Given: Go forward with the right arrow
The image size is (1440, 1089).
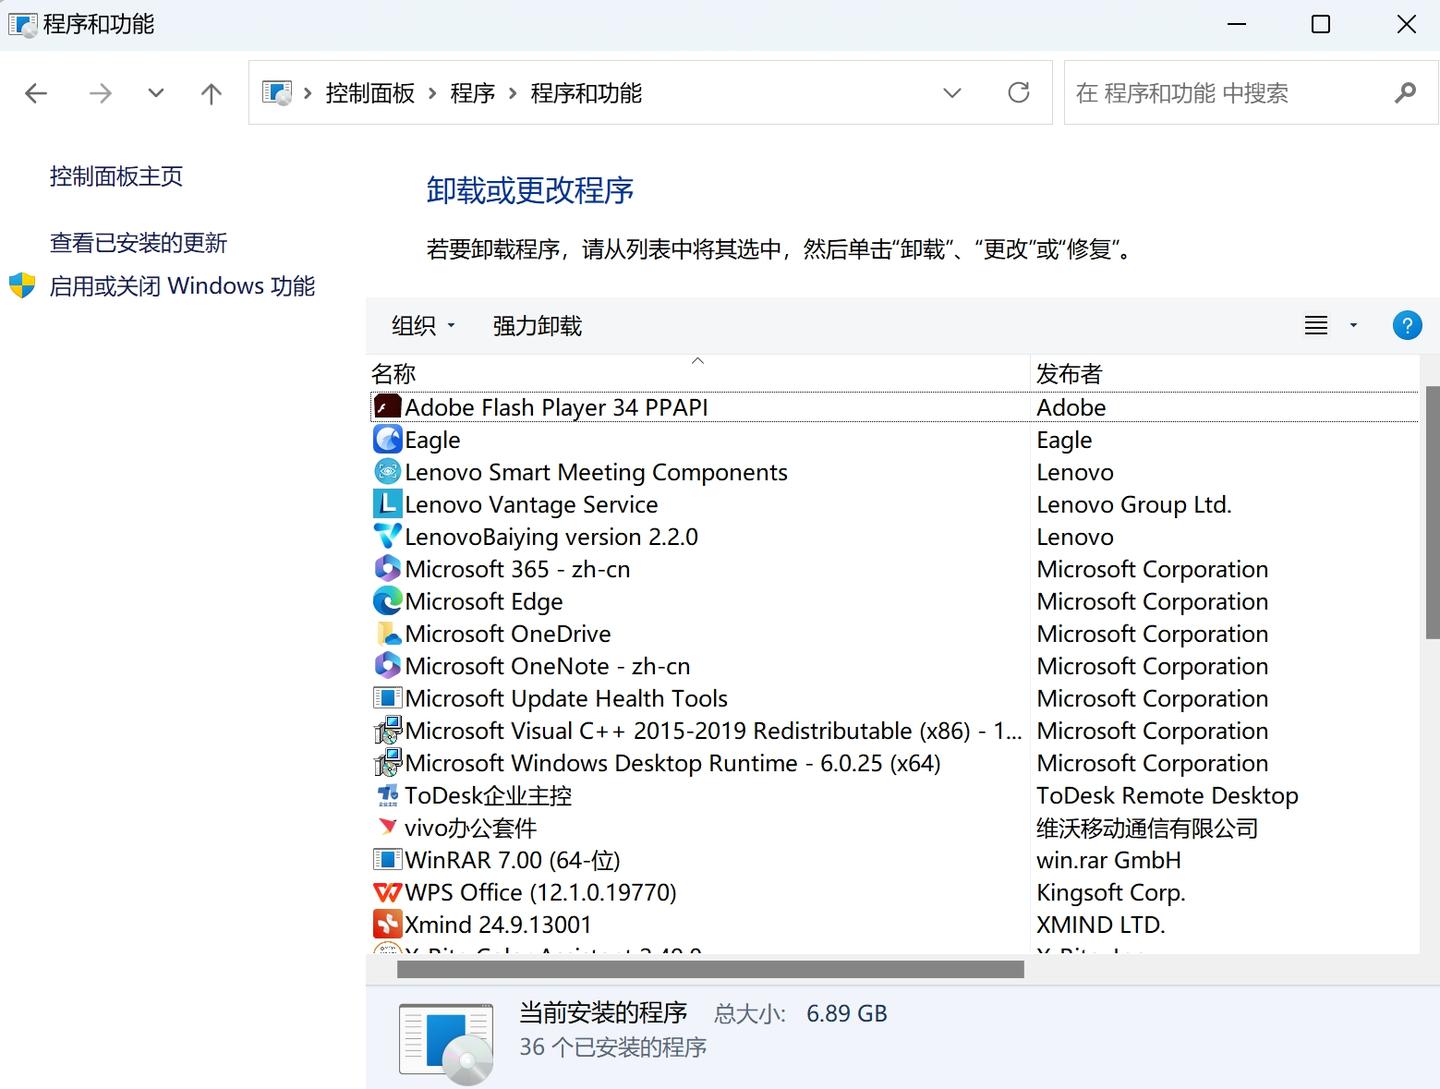Looking at the screenshot, I should (100, 94).
